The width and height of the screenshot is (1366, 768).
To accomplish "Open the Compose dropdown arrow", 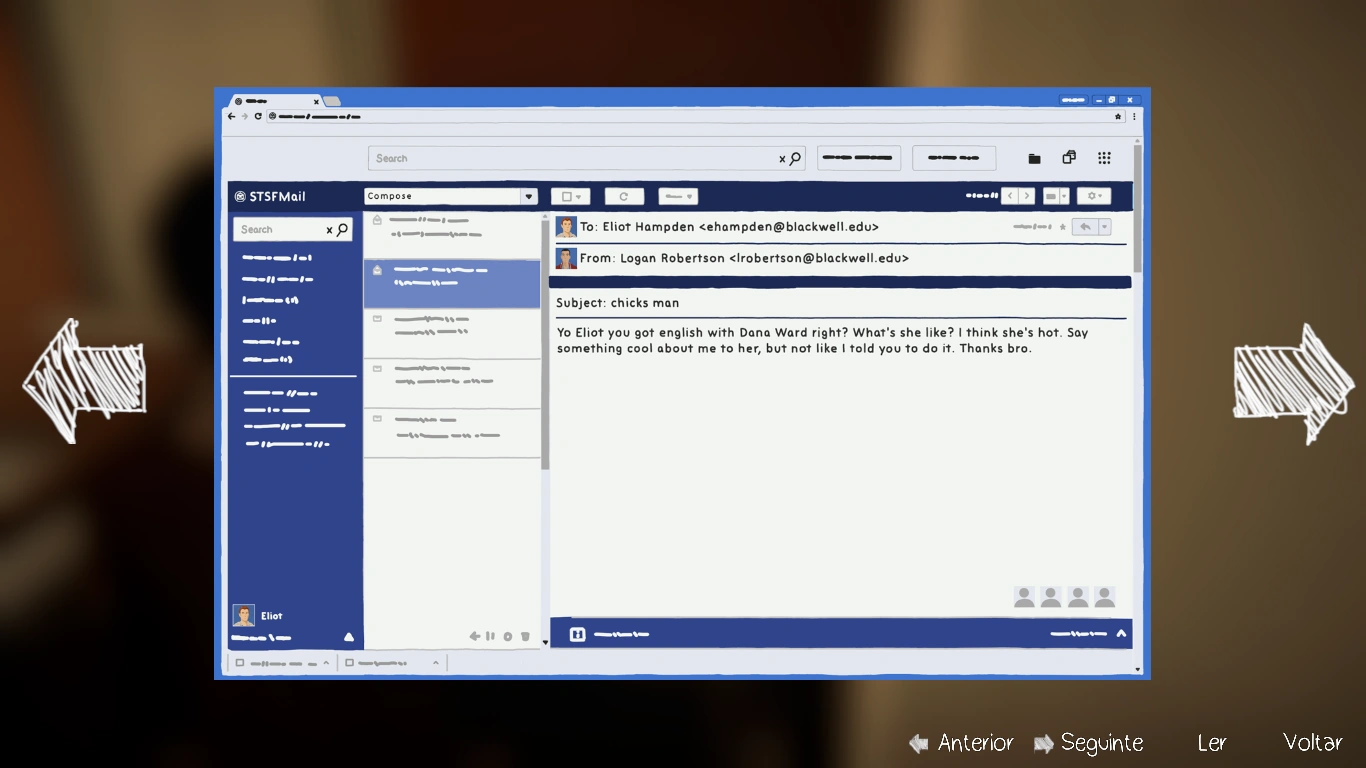I will (529, 197).
